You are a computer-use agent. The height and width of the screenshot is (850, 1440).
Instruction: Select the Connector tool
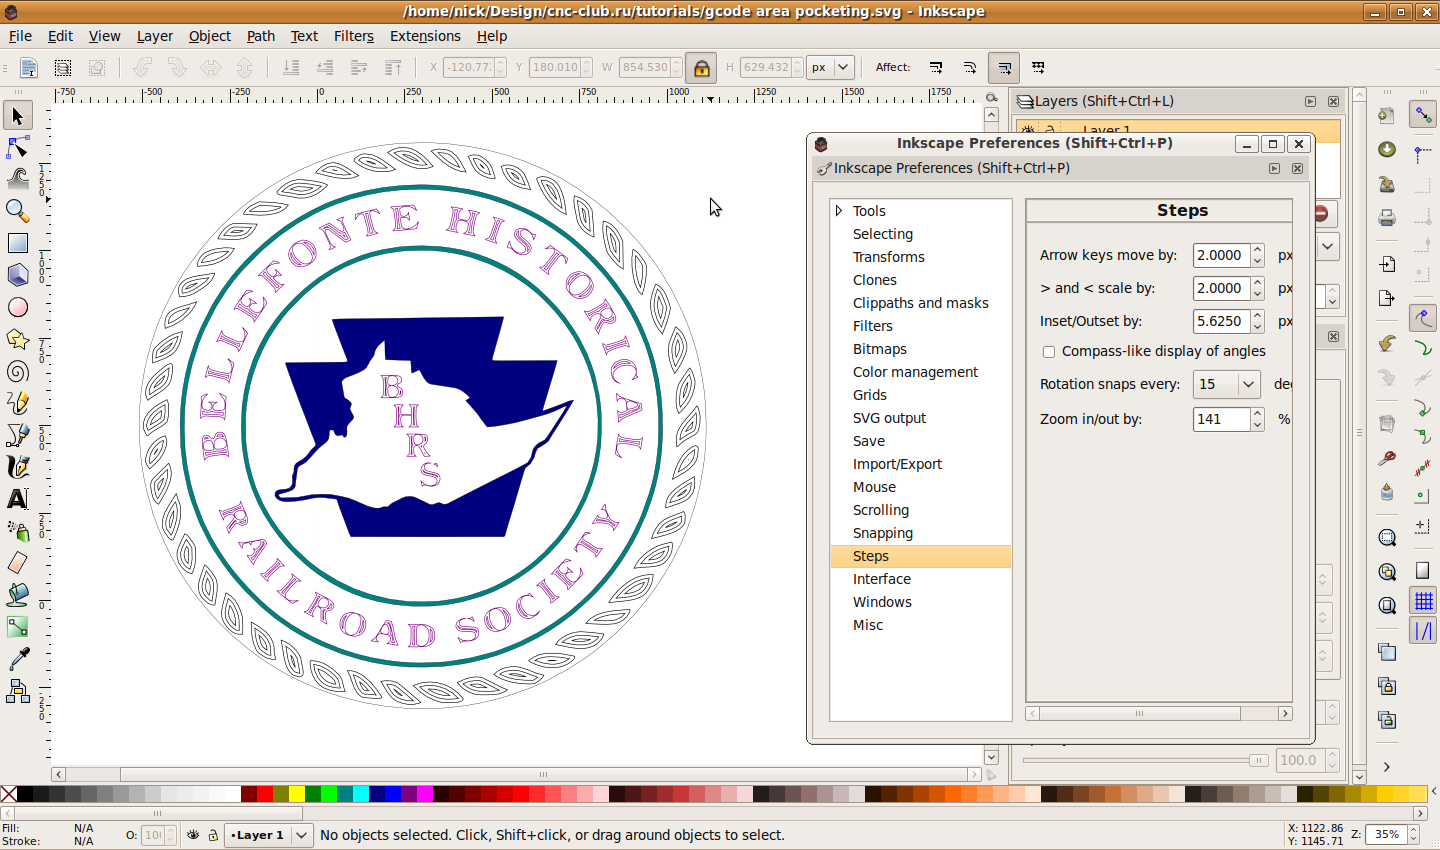(x=18, y=691)
